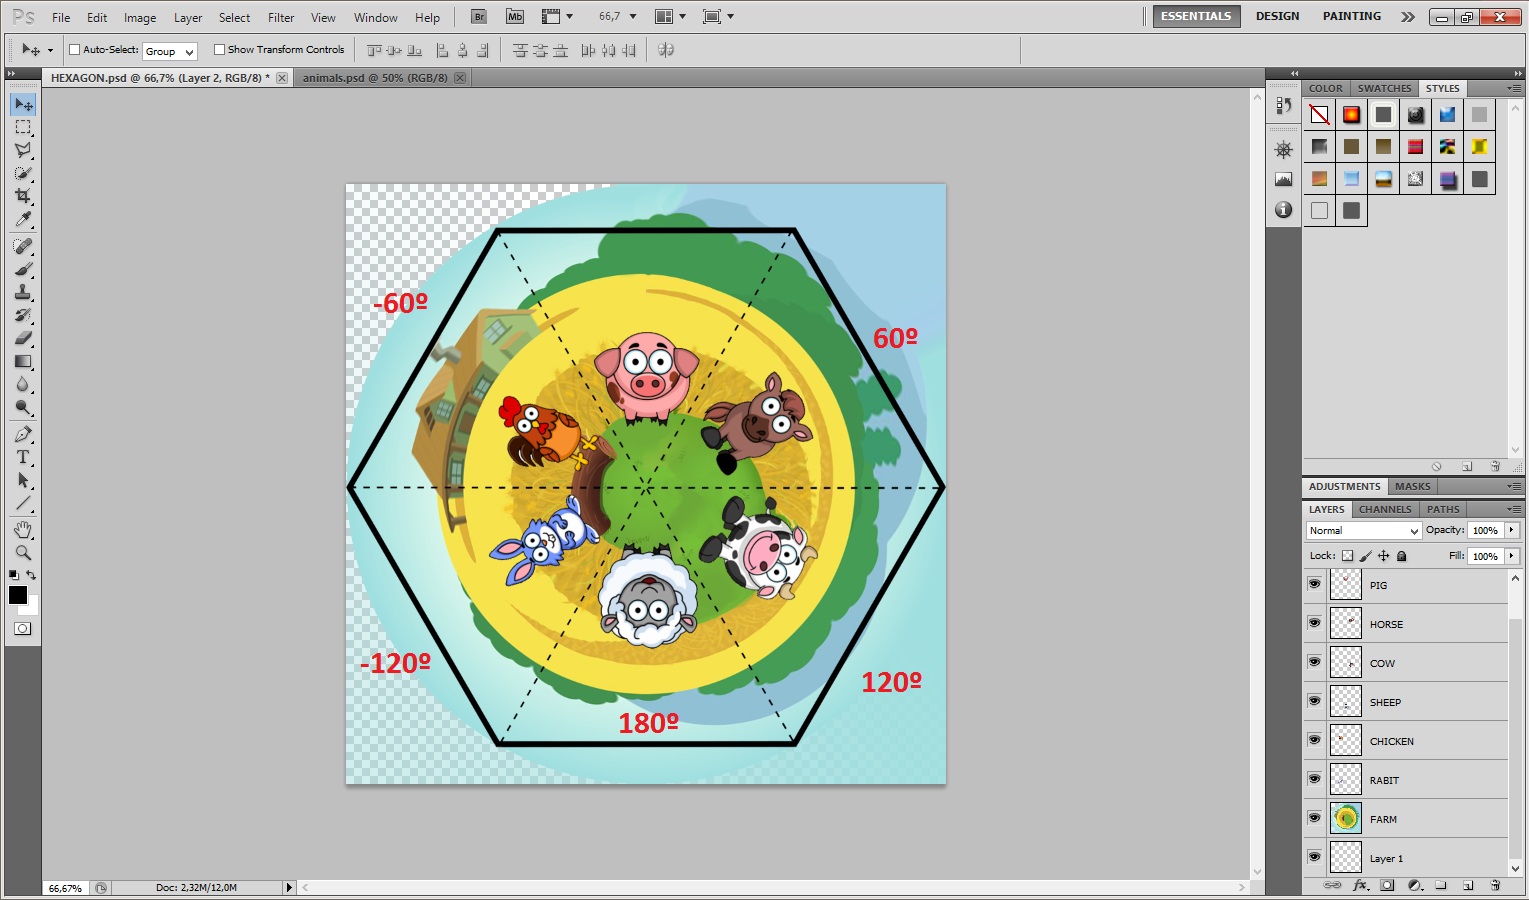Select the Hand tool
This screenshot has height=900, width=1529.
[x=23, y=529]
